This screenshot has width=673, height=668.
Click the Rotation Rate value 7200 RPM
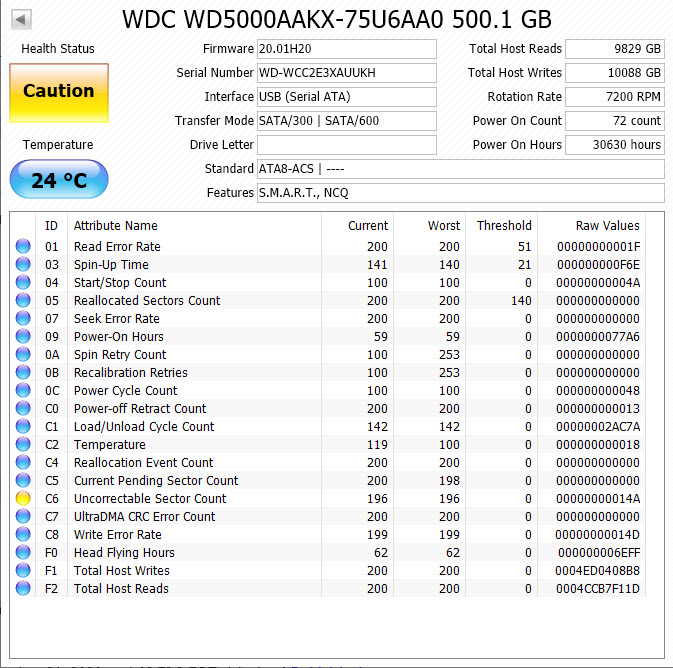[x=615, y=97]
